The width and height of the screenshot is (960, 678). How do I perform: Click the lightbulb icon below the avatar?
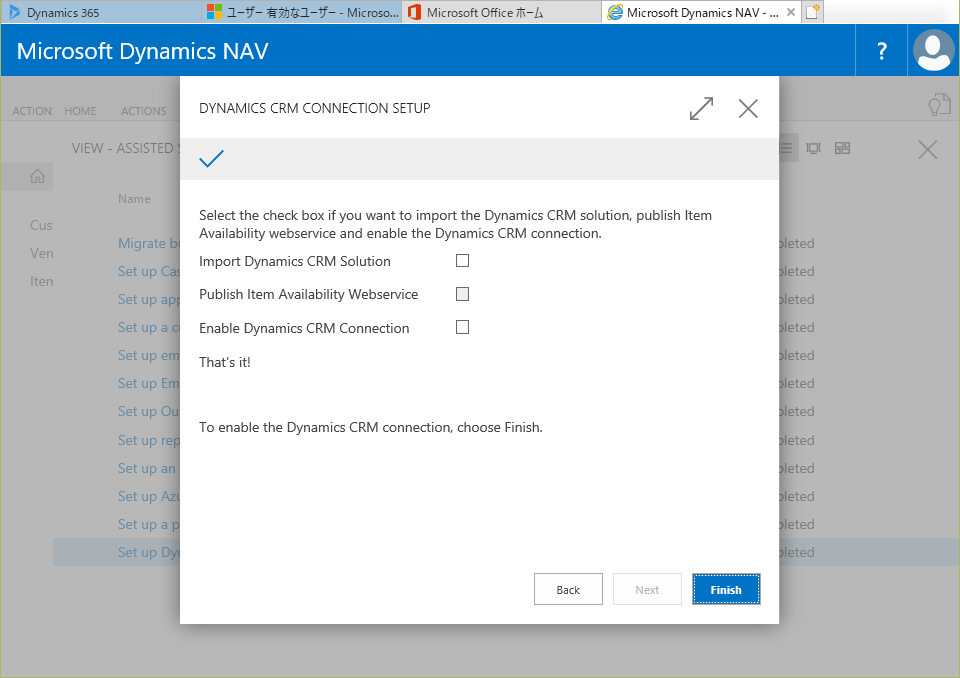pyautogui.click(x=937, y=105)
